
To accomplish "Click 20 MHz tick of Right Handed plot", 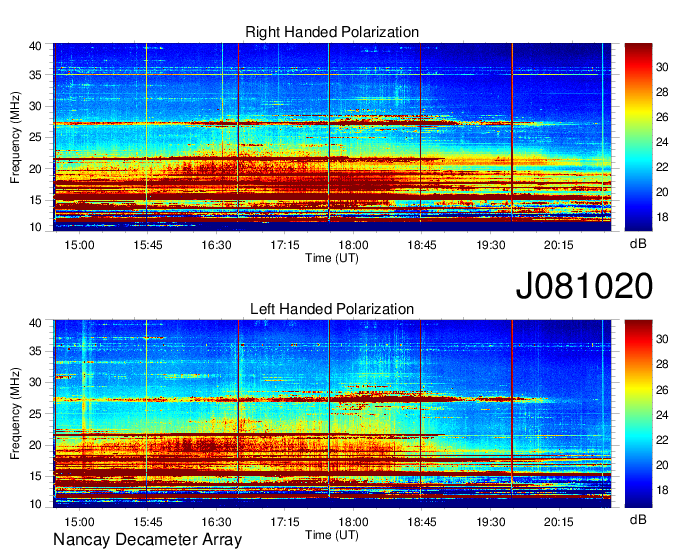I will pyautogui.click(x=36, y=169).
